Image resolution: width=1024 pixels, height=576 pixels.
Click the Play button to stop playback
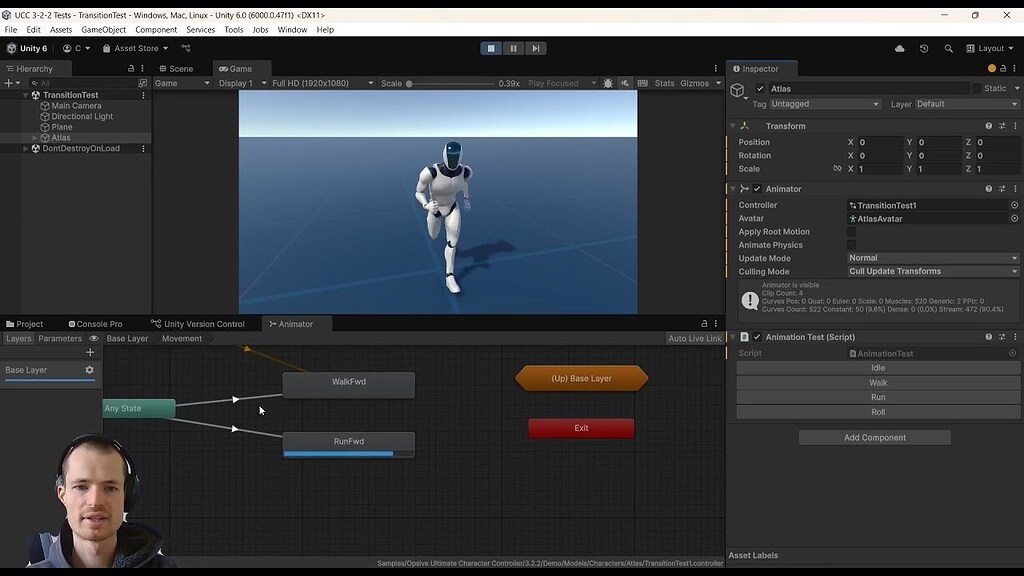490,47
